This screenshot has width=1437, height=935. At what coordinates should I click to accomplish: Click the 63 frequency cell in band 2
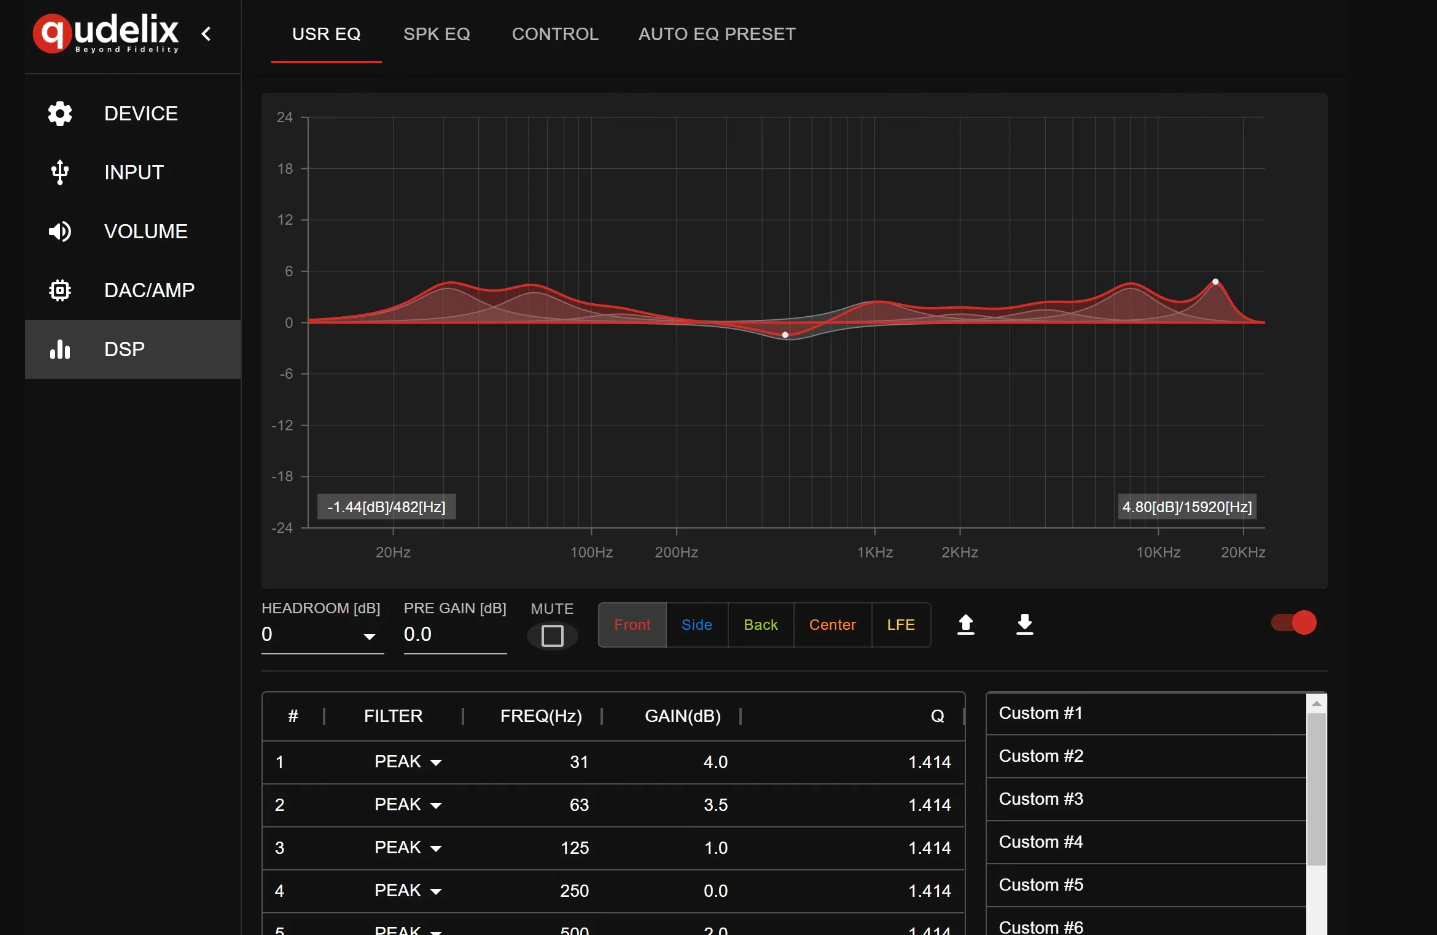click(579, 805)
